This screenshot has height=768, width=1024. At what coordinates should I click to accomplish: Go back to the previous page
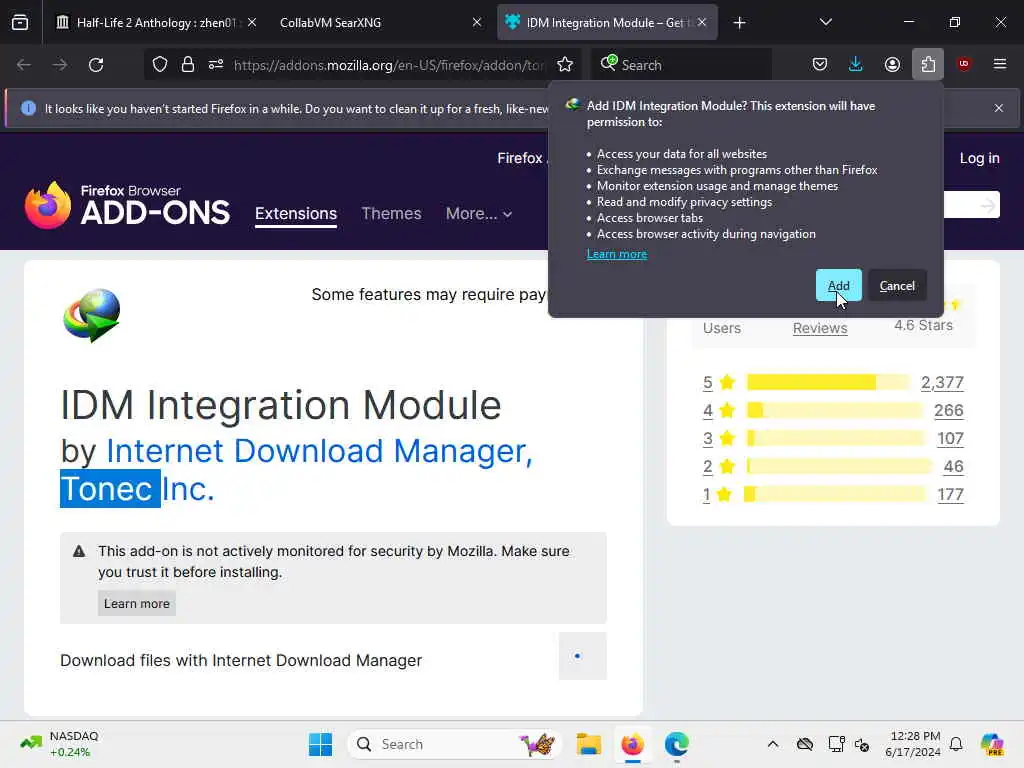coord(24,65)
